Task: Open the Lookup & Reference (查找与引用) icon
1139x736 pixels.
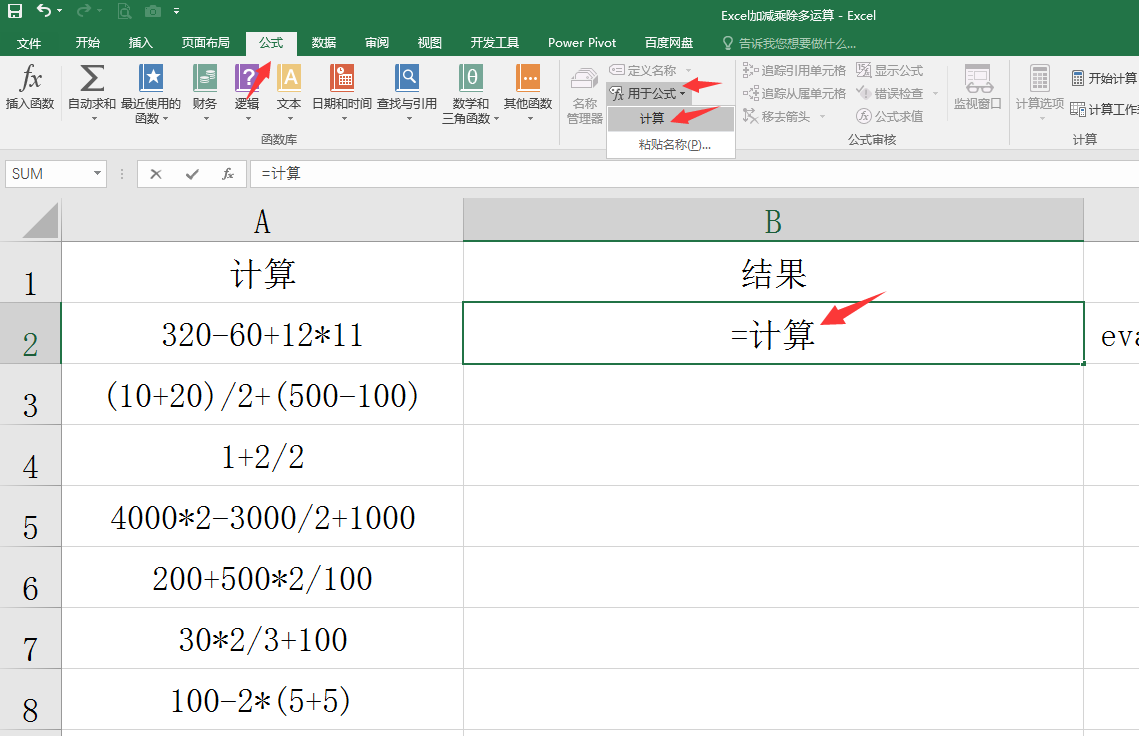Action: coord(407,79)
